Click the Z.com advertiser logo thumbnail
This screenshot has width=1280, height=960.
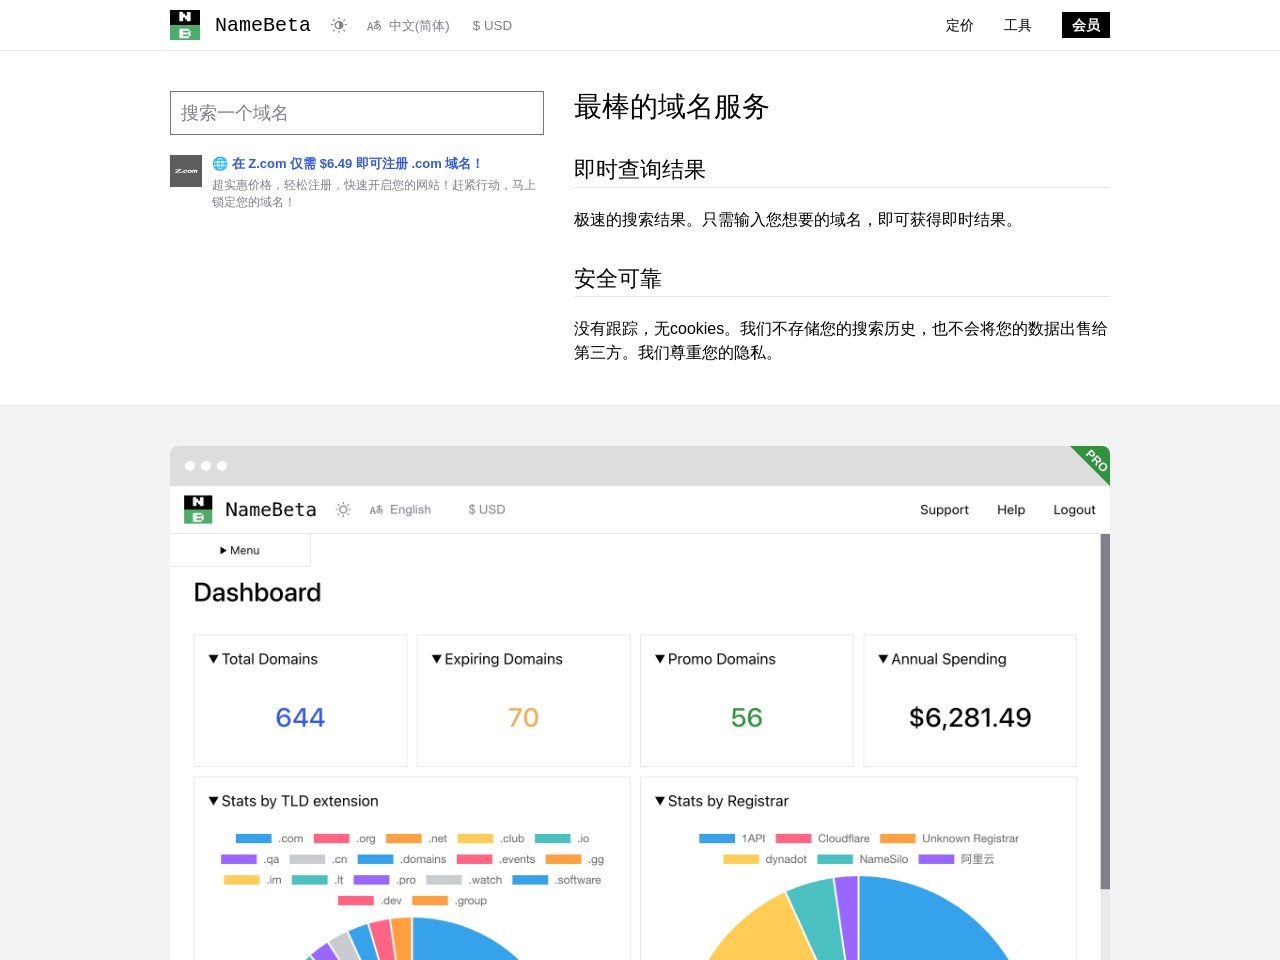coord(186,171)
